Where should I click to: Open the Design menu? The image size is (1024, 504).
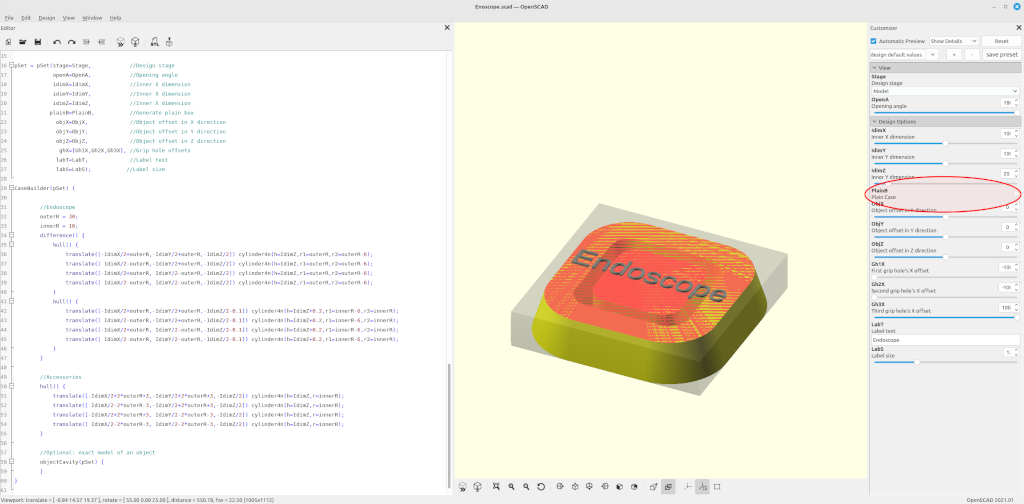tap(47, 18)
